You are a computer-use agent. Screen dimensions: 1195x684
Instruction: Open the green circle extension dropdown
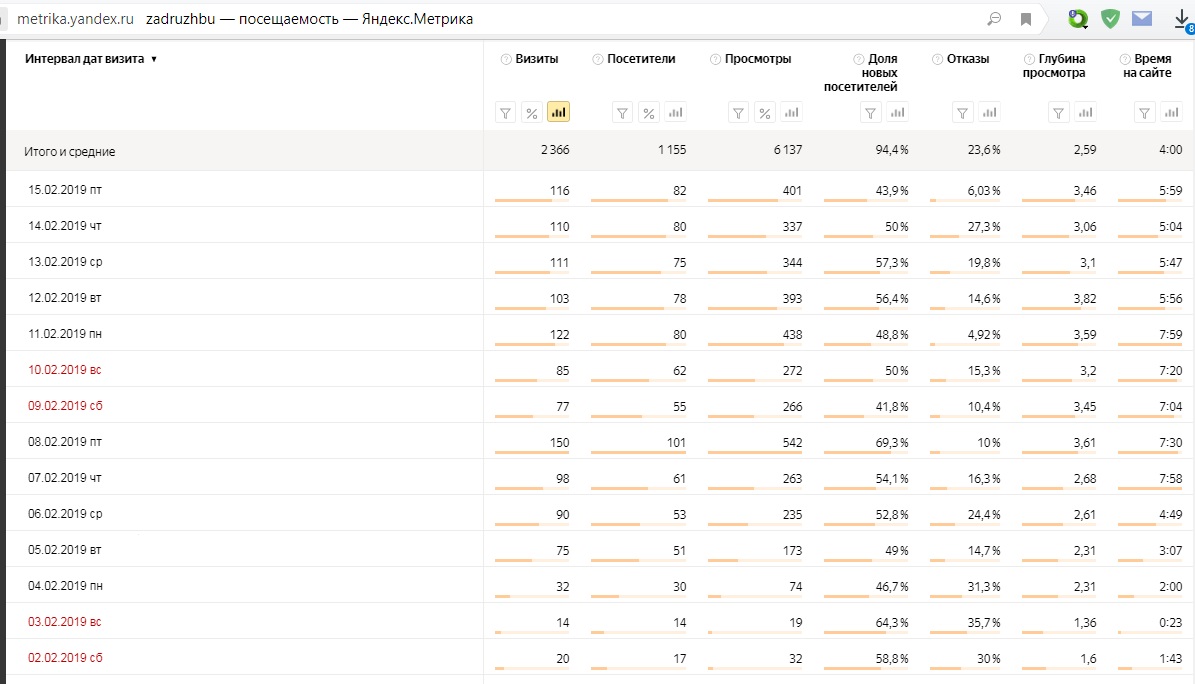coord(1078,19)
